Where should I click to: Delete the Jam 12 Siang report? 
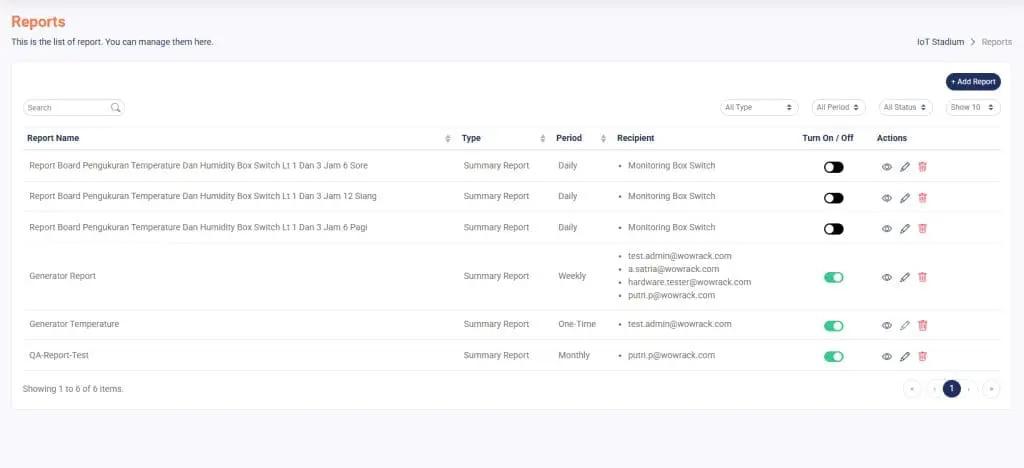922,198
